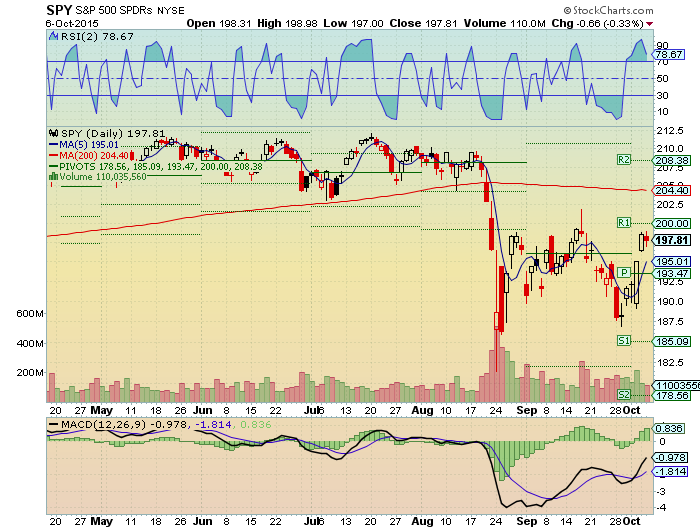Click the 185.09 S1 price tag

671,342
